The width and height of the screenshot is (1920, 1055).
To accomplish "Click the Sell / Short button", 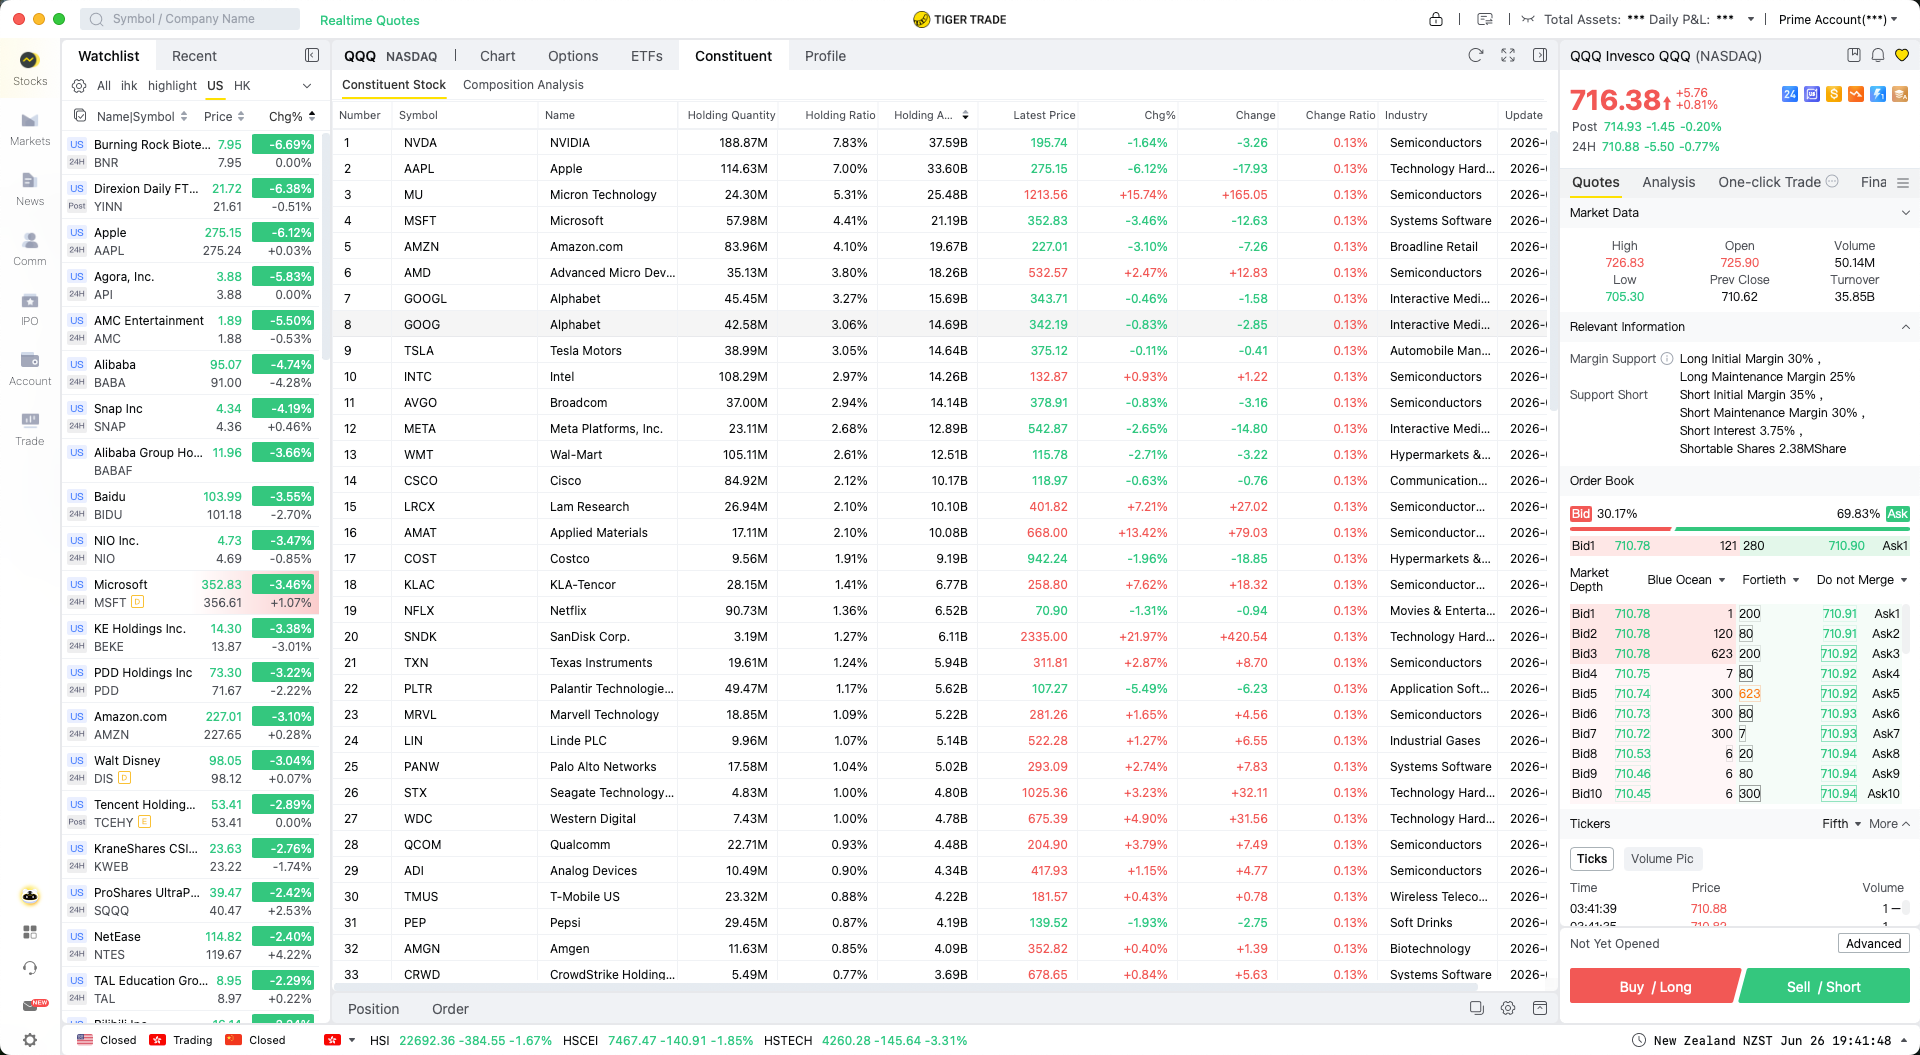I will (1824, 987).
